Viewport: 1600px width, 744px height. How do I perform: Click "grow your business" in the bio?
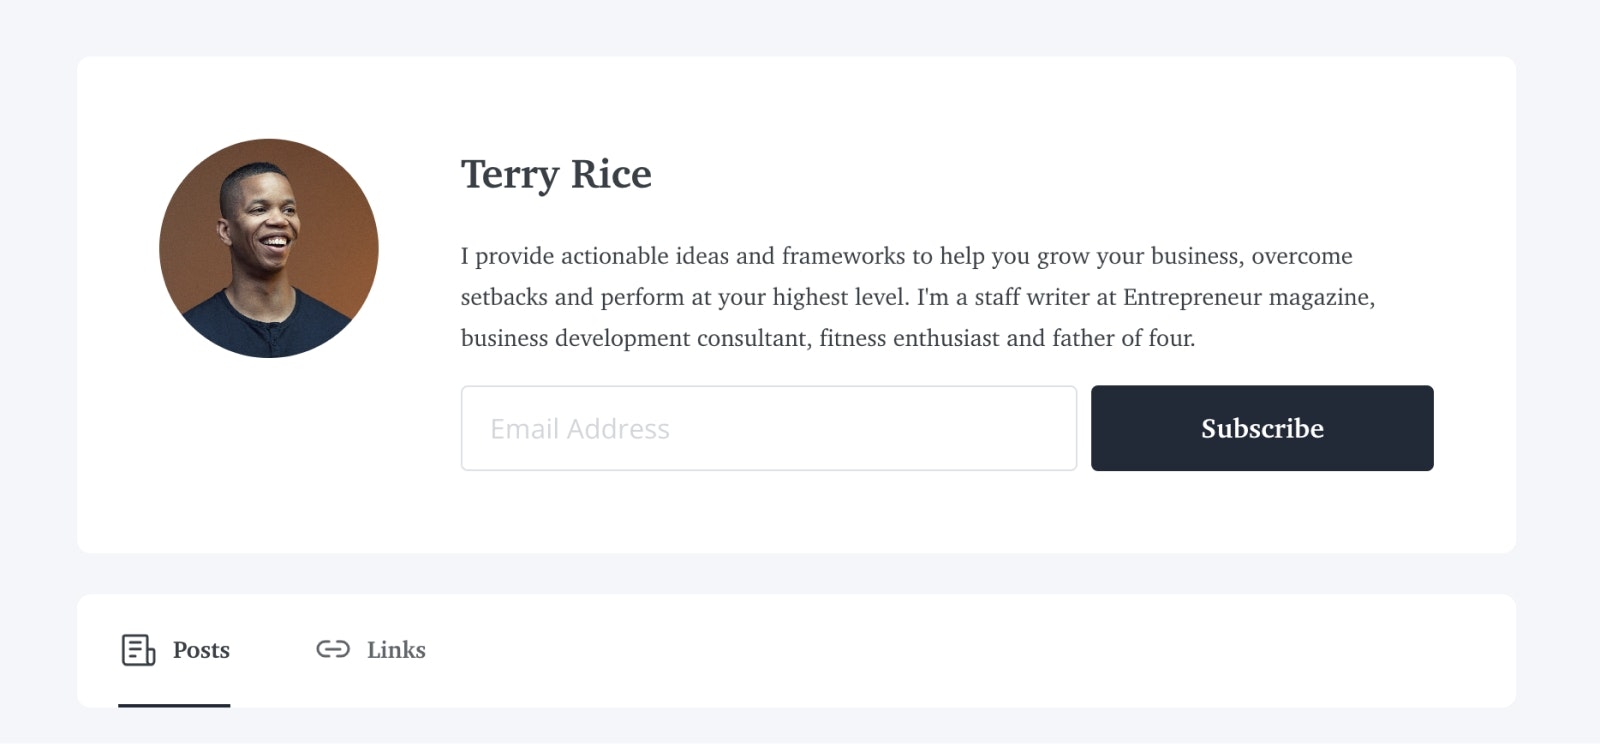(1139, 256)
